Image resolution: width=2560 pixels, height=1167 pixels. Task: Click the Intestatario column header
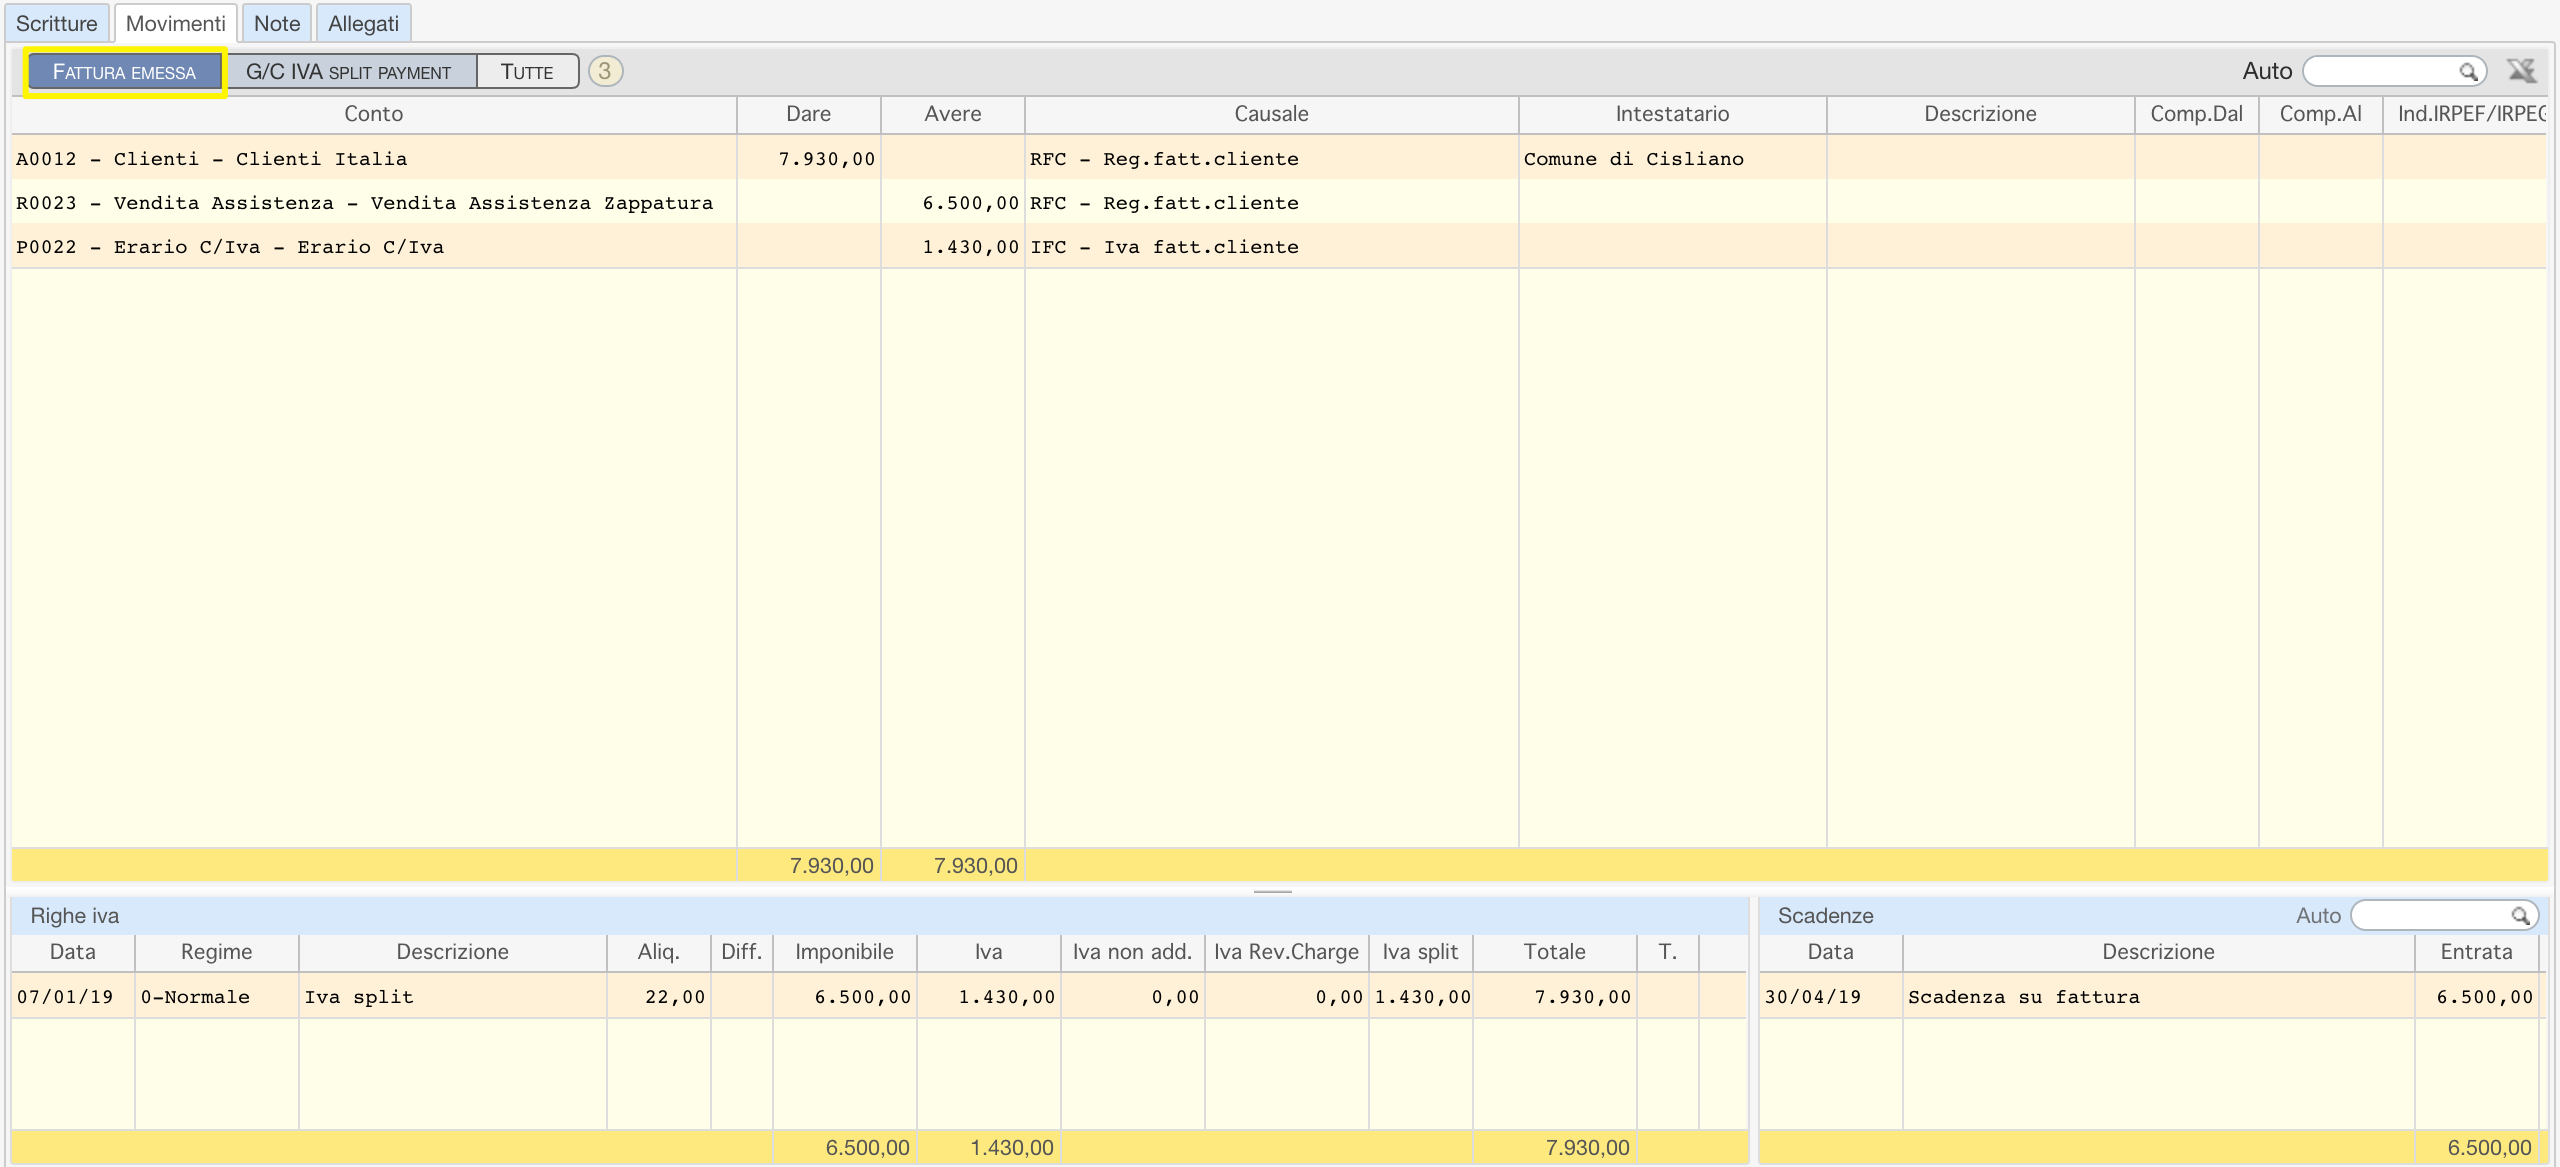1673,114
